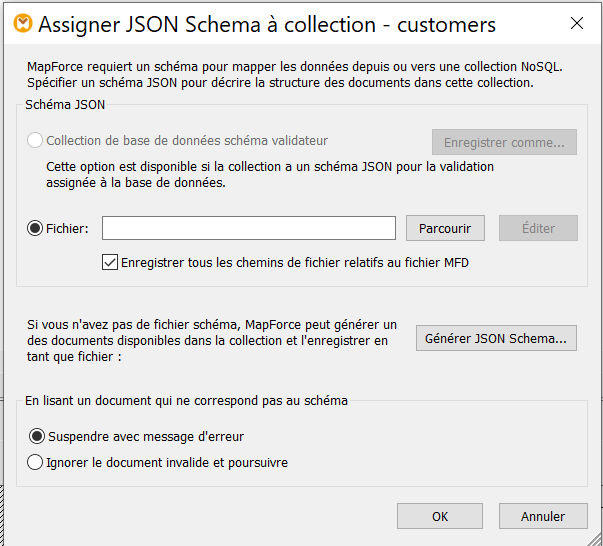Screen dimensions: 603x546
Task: Select the Collection de base de données radio
Action: (36, 141)
